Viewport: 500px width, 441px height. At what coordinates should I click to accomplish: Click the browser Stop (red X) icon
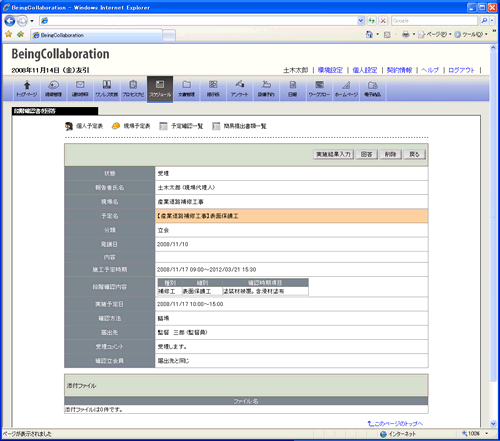tap(383, 21)
